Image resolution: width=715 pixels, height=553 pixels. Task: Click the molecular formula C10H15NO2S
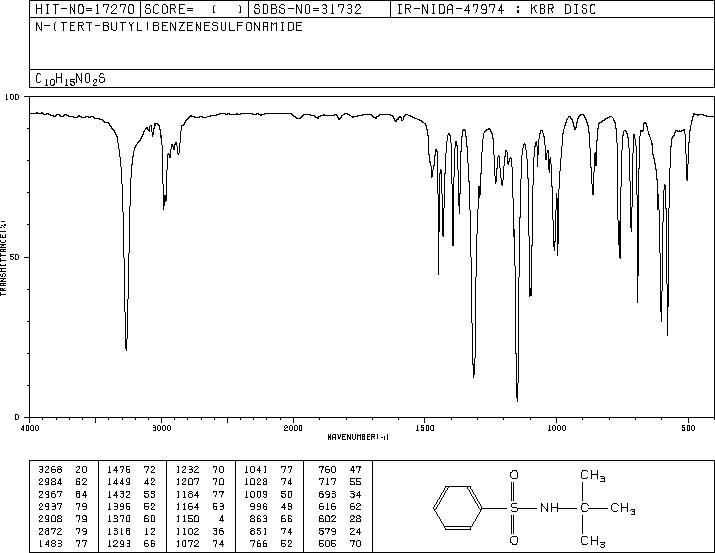click(70, 79)
